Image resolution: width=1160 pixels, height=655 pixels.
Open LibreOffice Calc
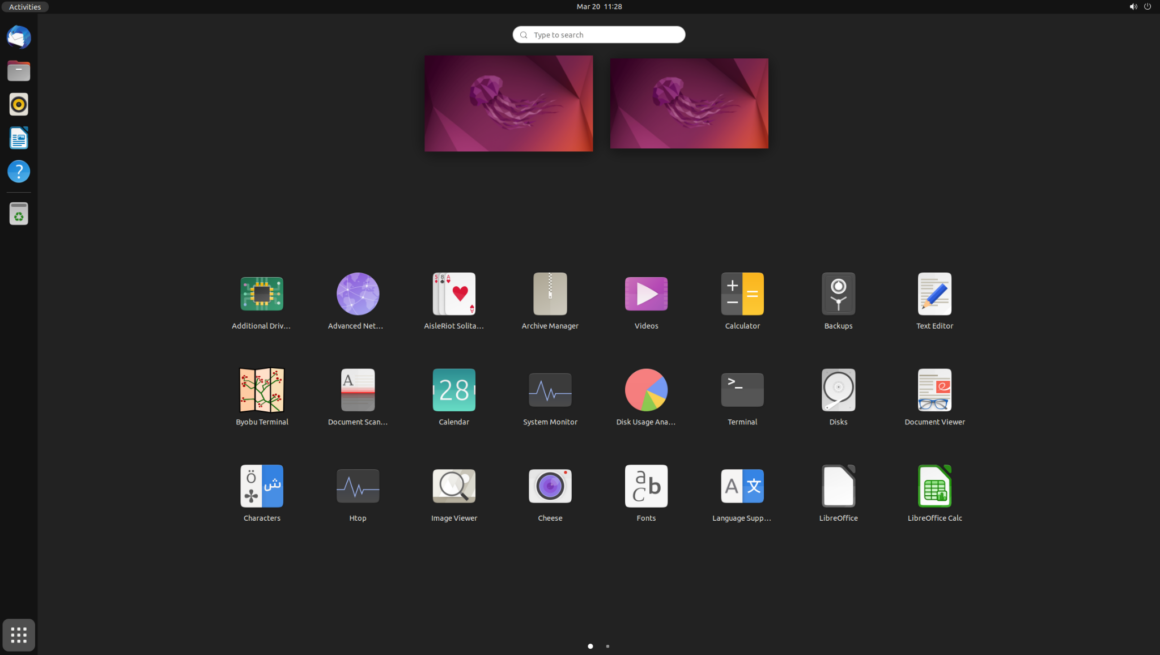(x=934, y=486)
